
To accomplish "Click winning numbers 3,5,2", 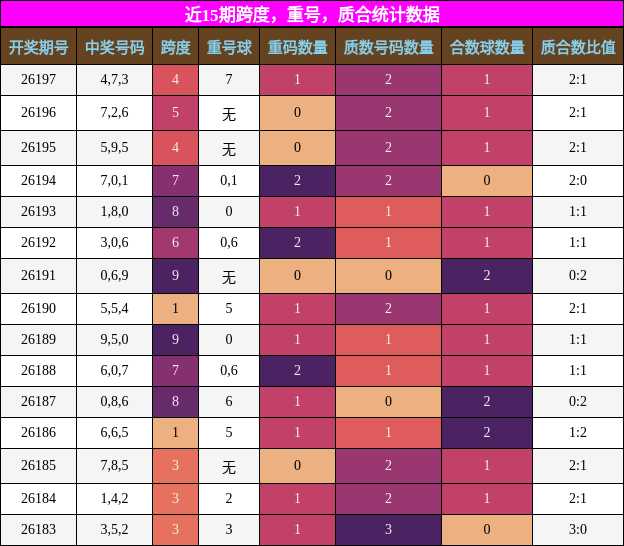I will coord(115,530).
